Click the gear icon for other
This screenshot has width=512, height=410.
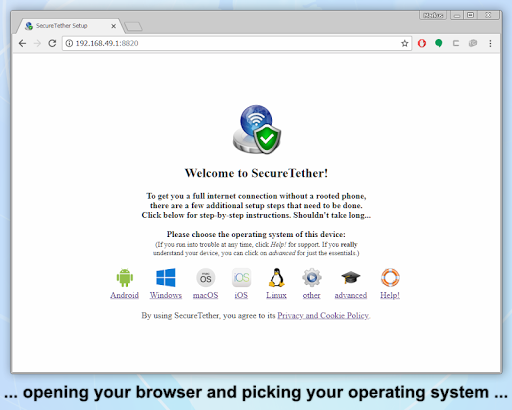tap(312, 278)
